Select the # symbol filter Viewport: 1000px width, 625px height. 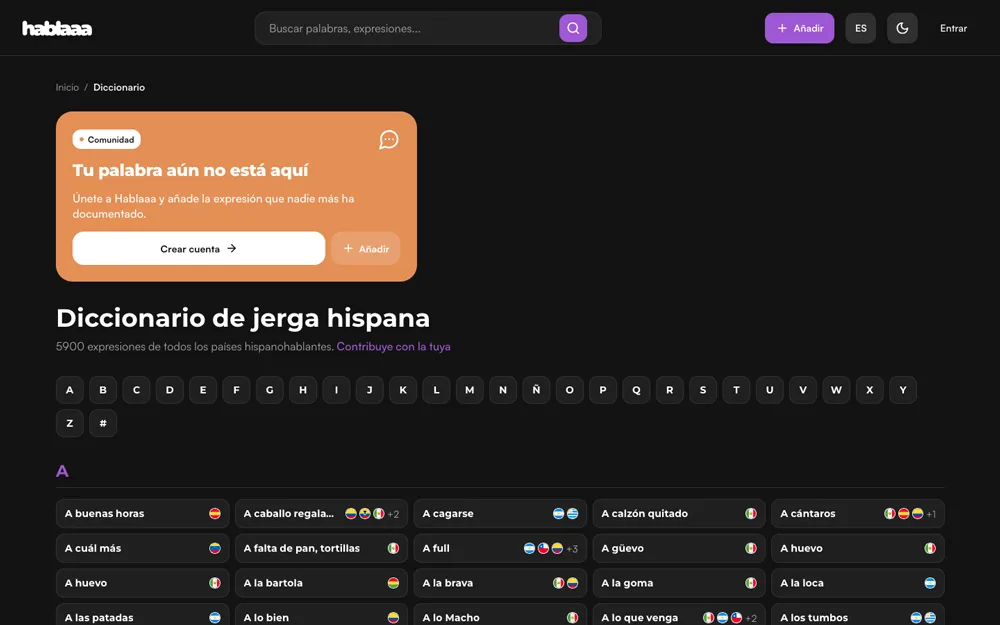(103, 423)
